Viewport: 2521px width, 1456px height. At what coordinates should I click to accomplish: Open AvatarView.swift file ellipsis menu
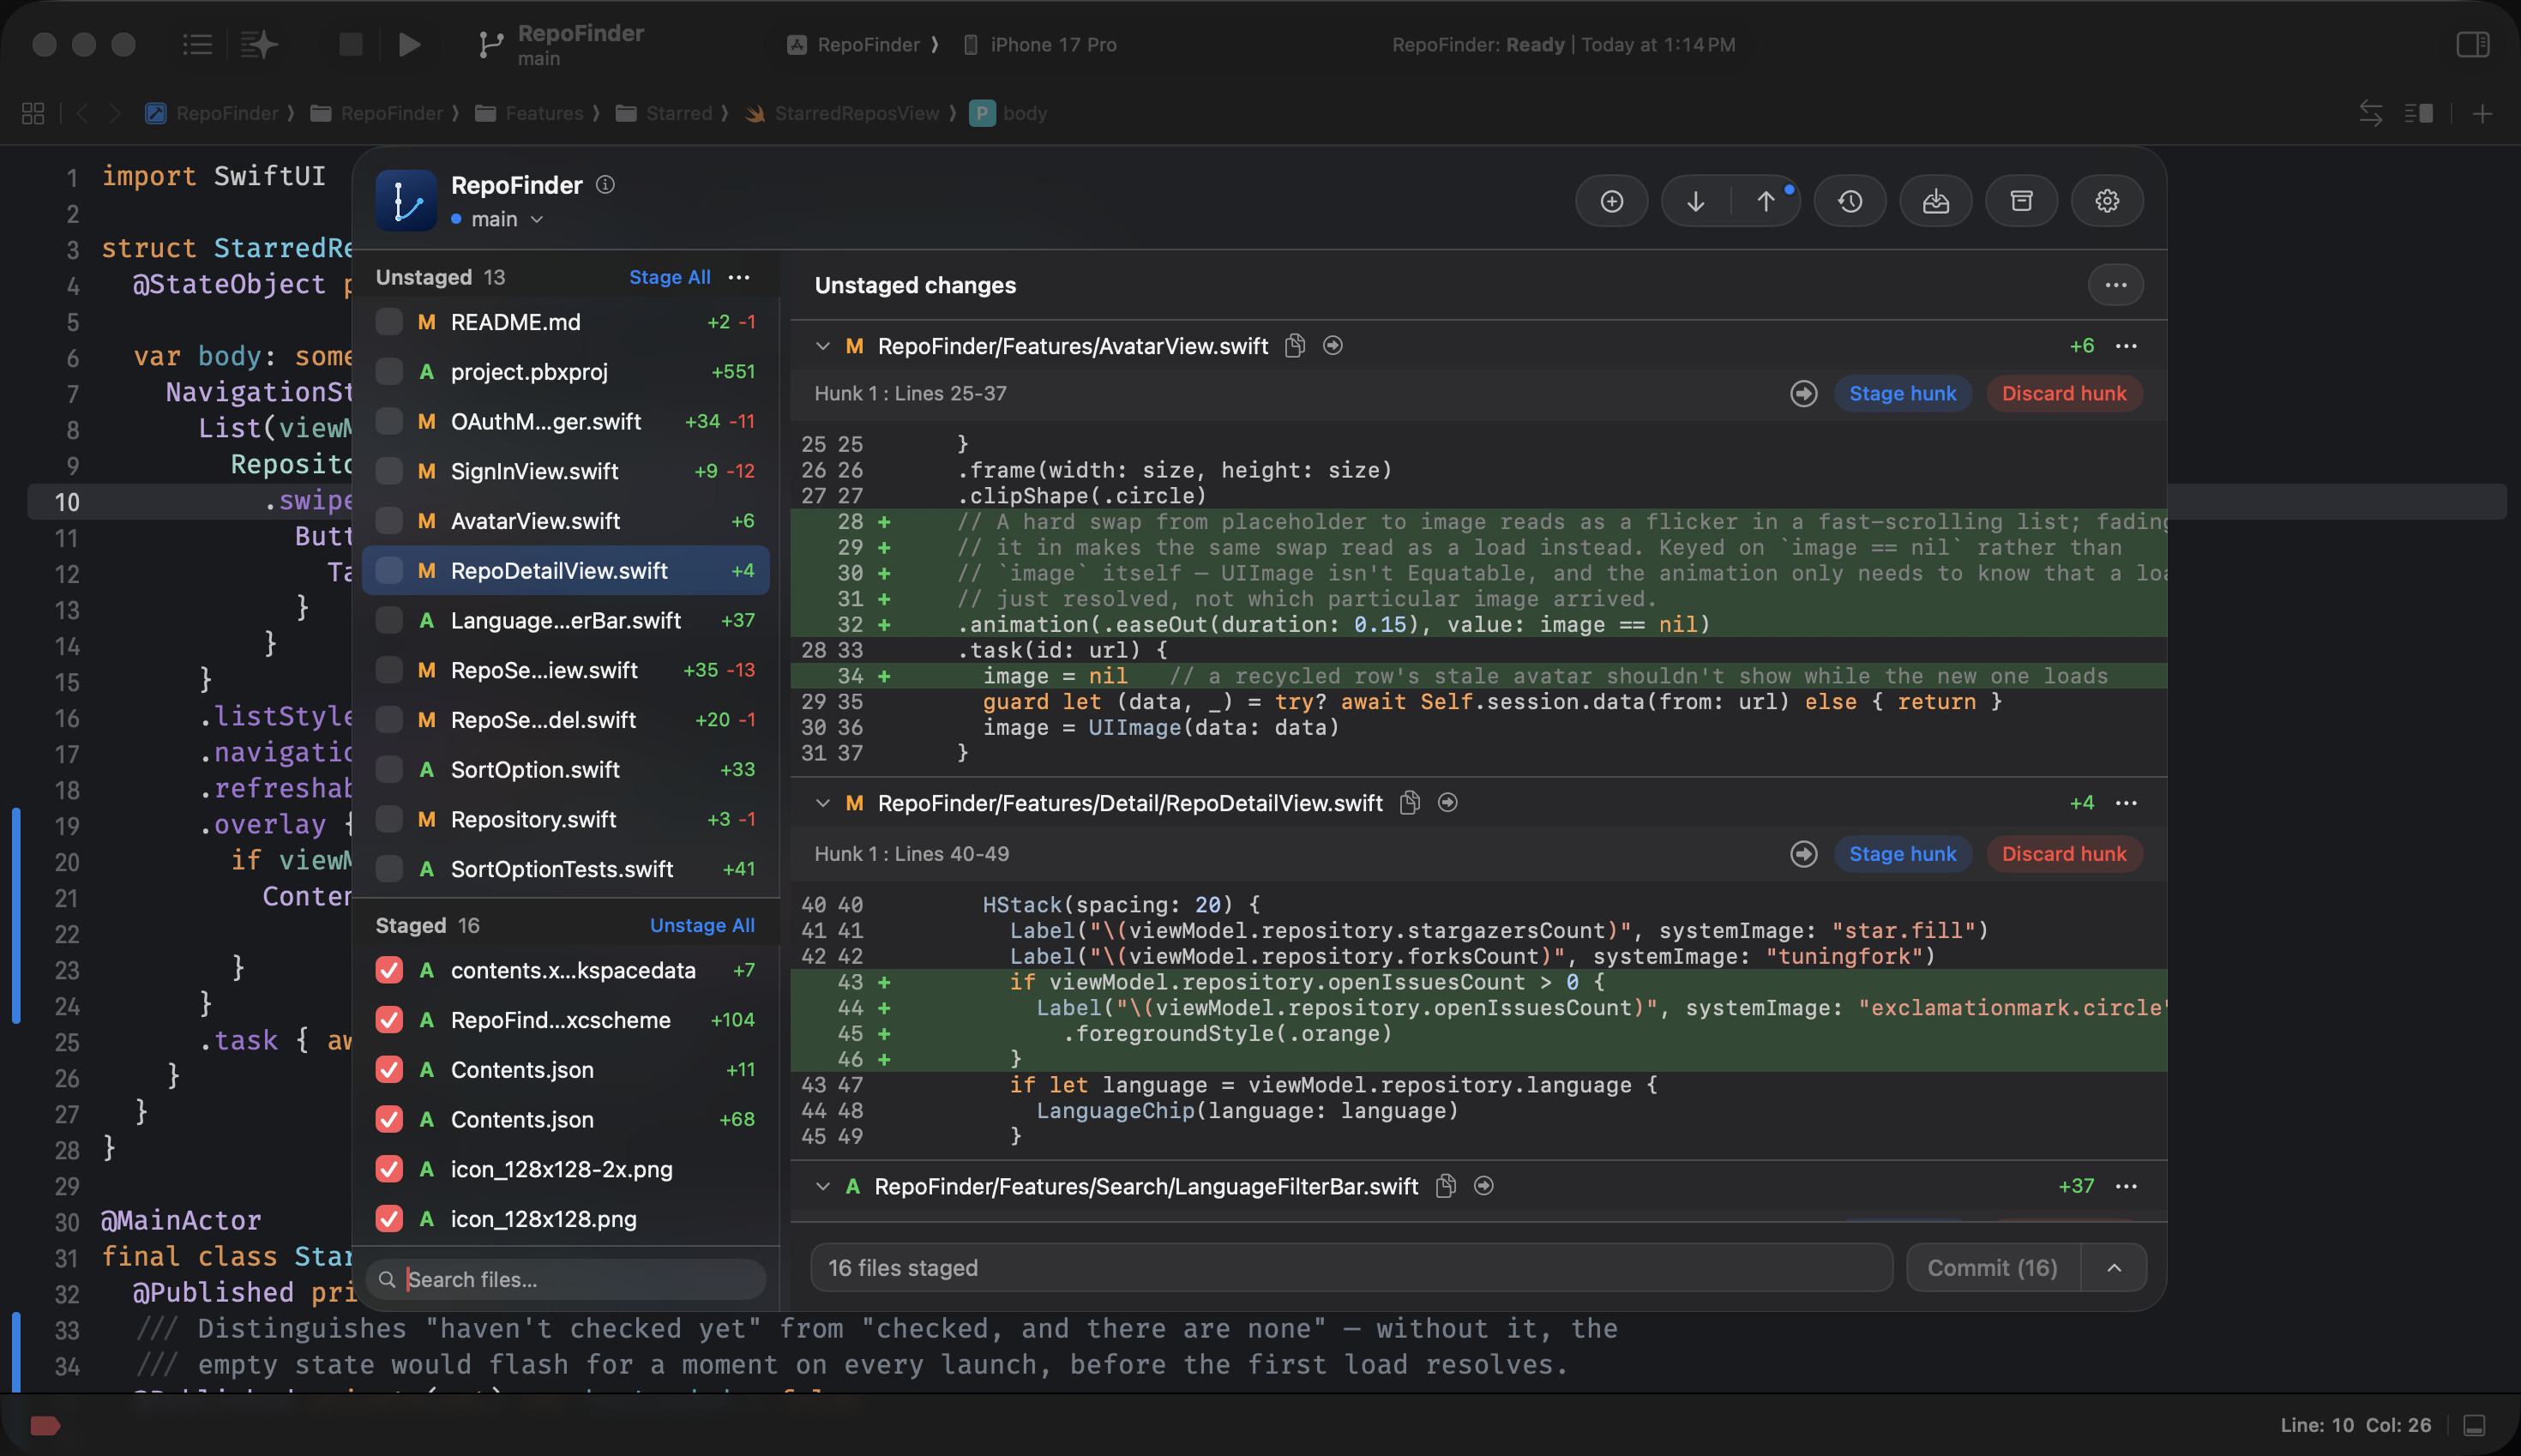coord(2126,346)
